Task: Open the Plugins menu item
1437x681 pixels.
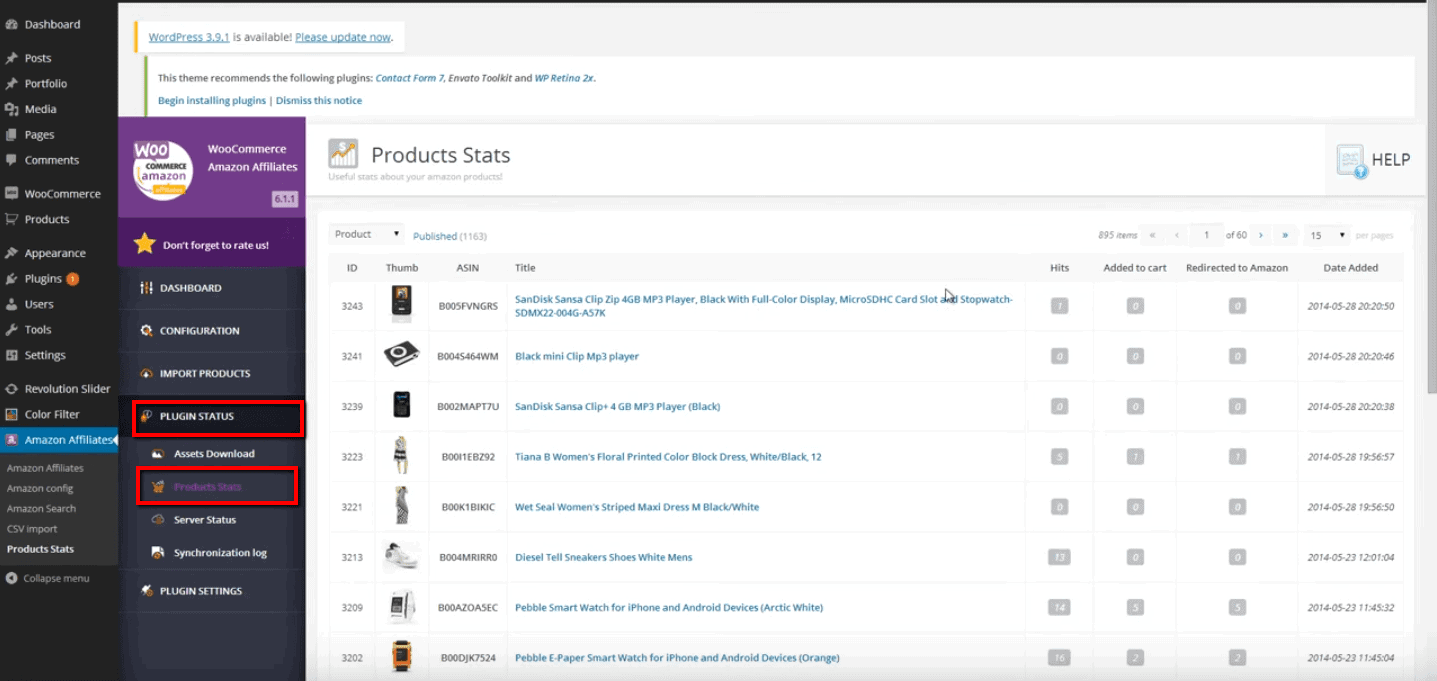Action: (44, 279)
